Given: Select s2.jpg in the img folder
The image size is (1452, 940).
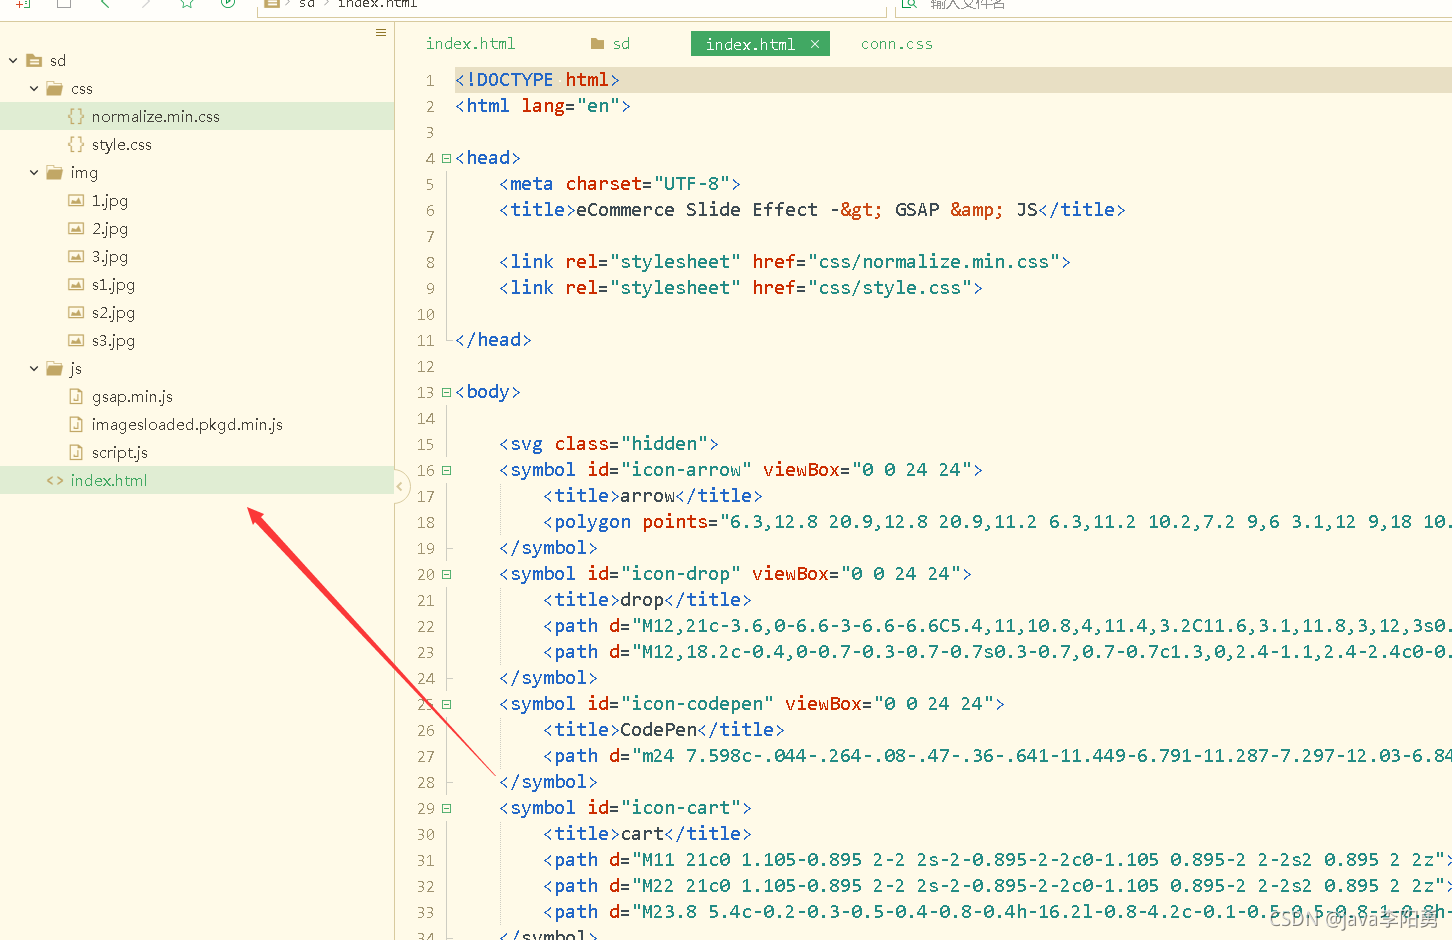Looking at the screenshot, I should point(113,313).
